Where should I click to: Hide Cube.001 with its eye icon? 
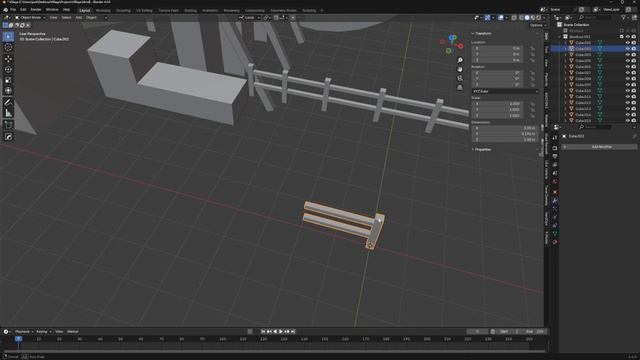(628, 42)
